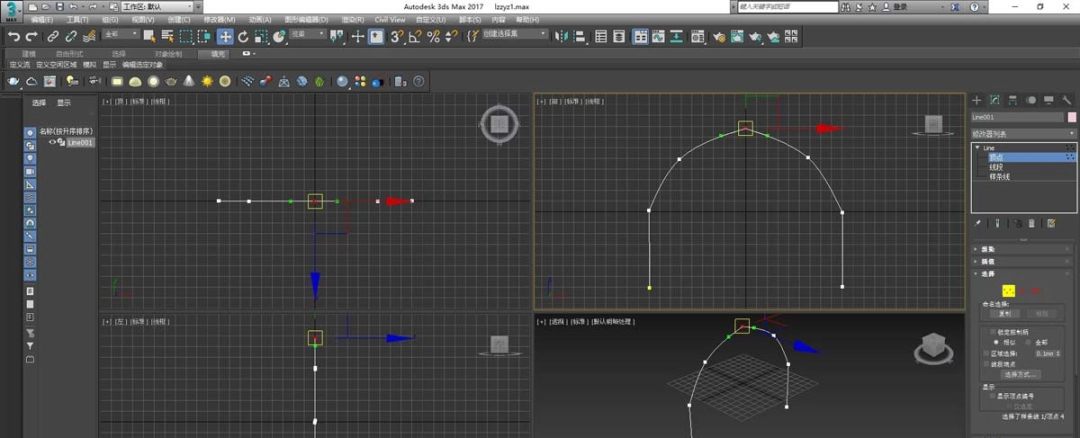Open the 工具(T) menu

coord(78,20)
